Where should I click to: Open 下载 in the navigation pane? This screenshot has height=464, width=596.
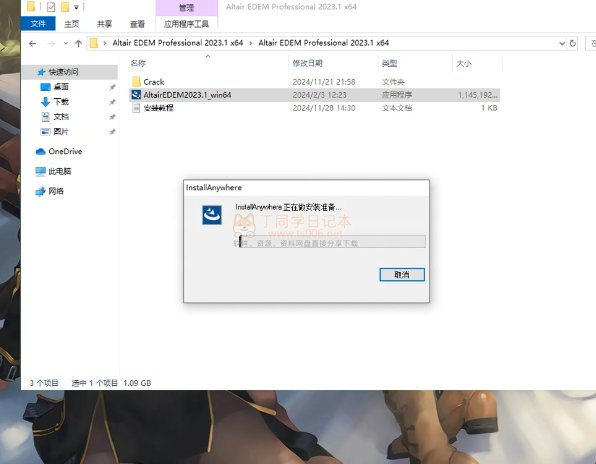61,101
